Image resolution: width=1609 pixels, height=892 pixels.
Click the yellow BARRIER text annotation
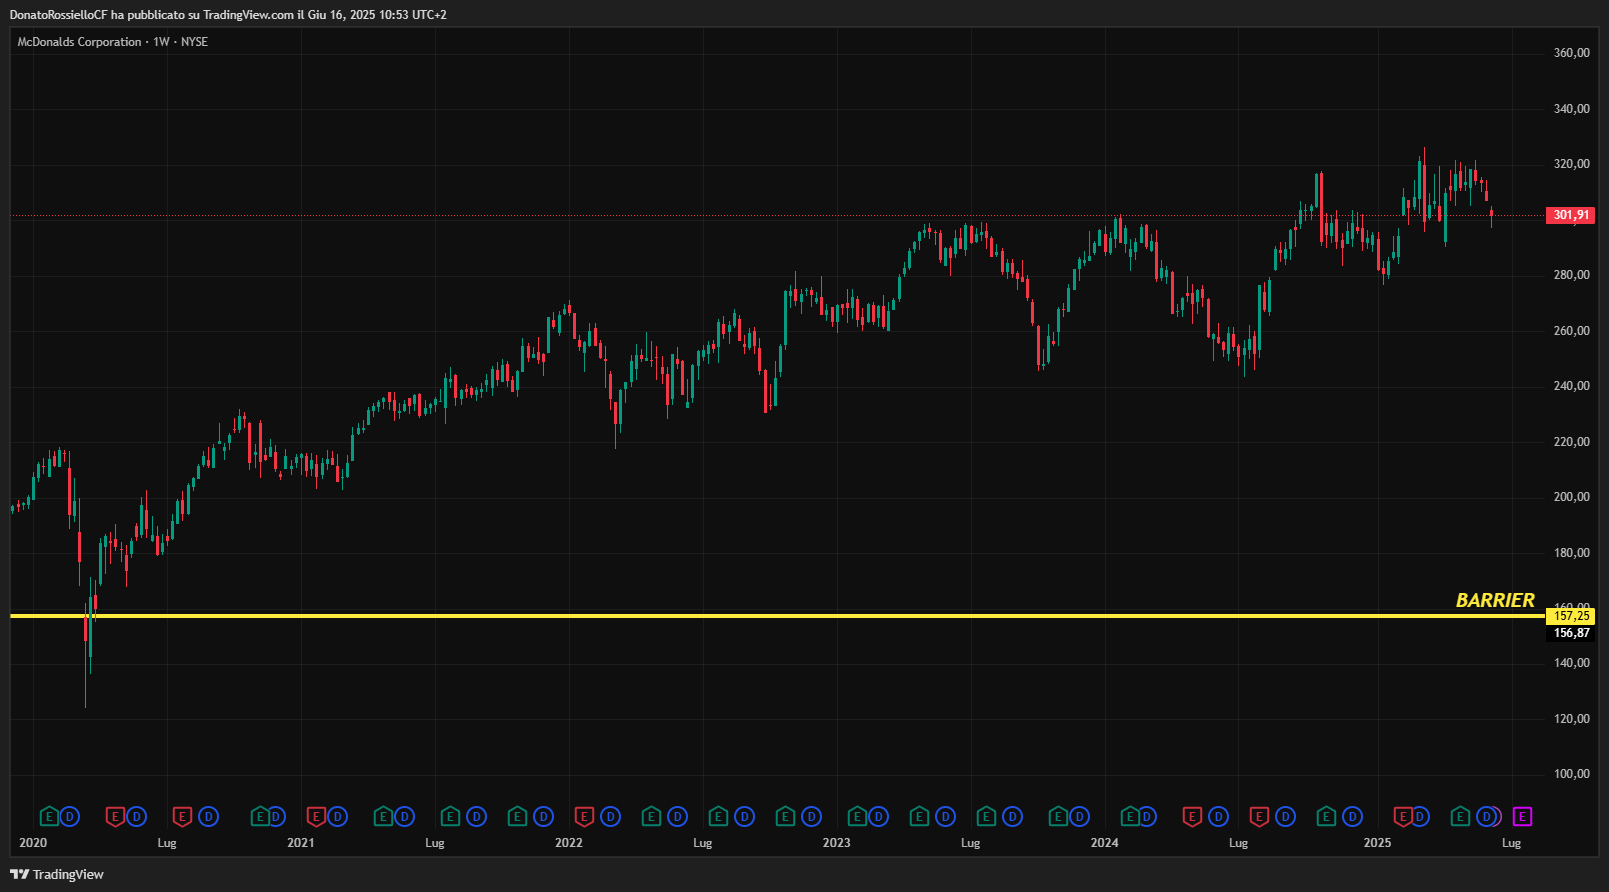(1495, 600)
